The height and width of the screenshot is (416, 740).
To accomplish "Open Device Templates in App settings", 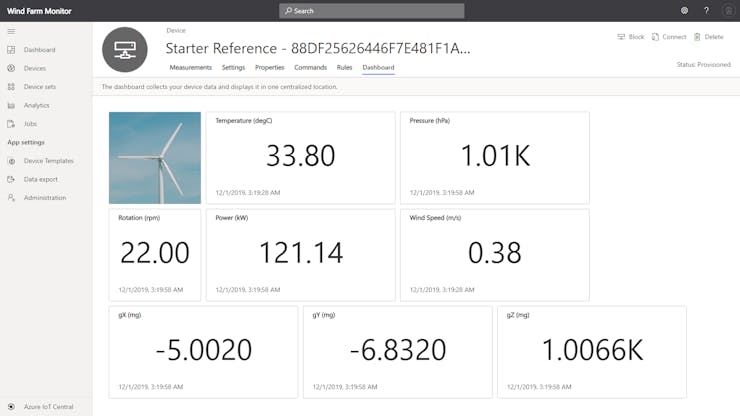I will pyautogui.click(x=48, y=161).
